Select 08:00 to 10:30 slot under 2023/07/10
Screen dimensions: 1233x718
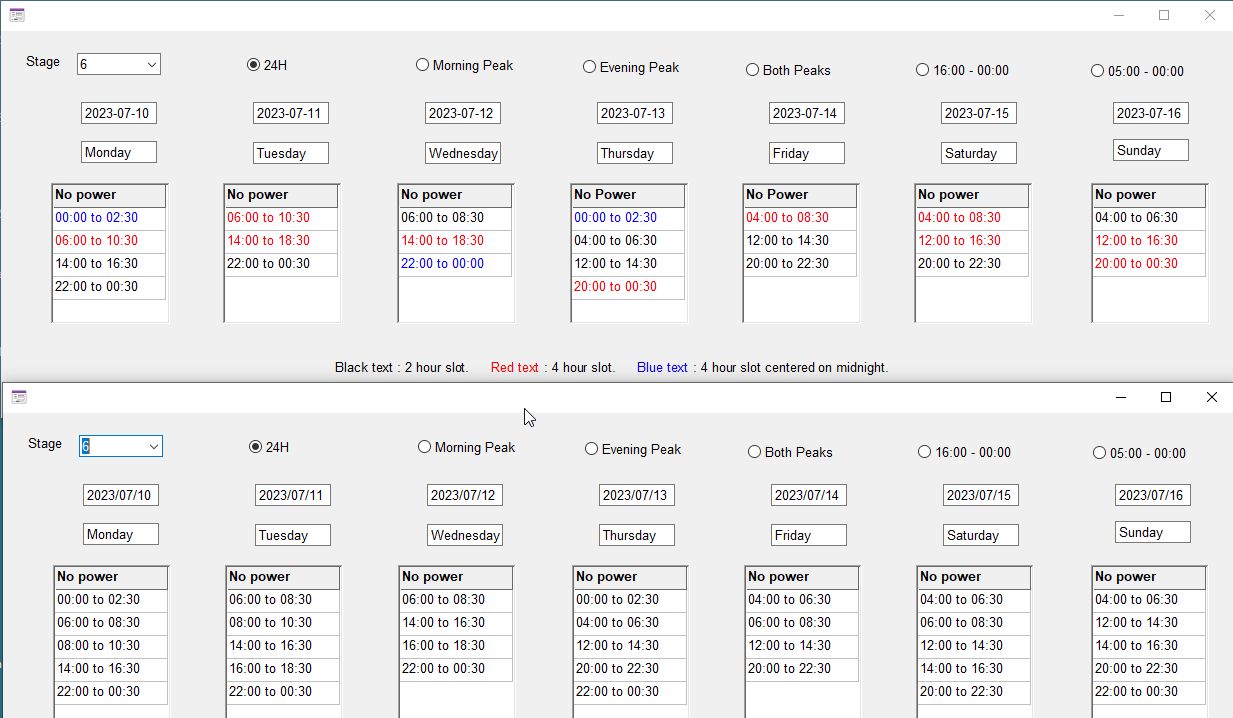98,646
